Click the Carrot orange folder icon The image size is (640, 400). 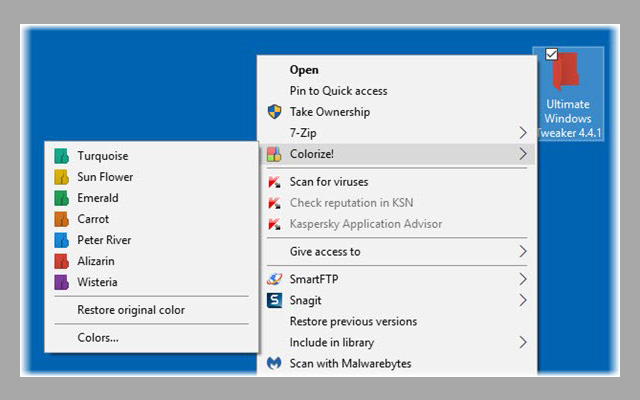tap(61, 219)
